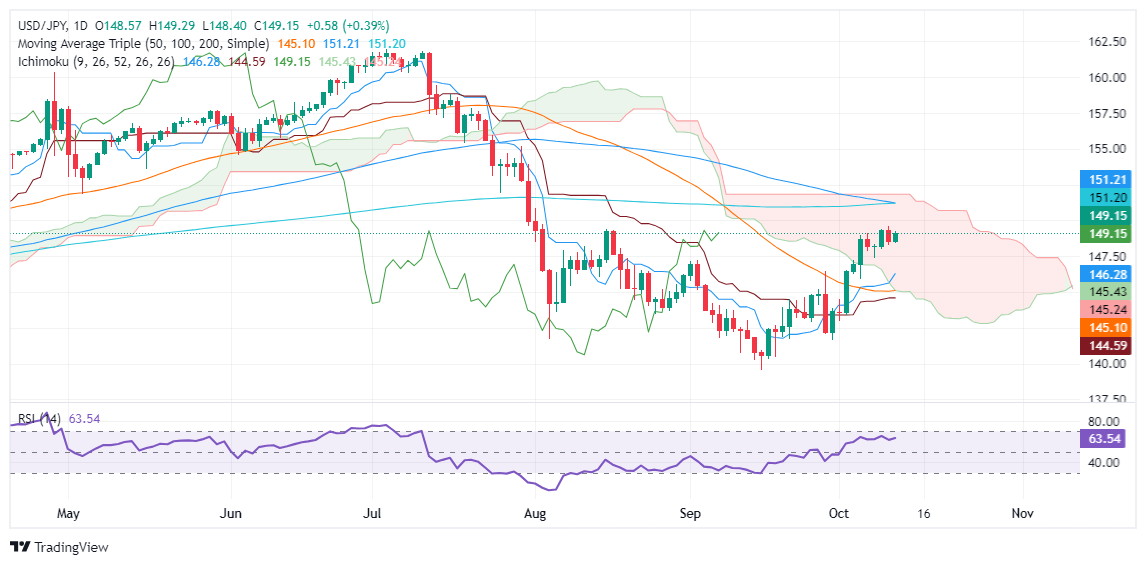1146x565 pixels.
Task: Select the Oct date on time axis
Action: click(x=840, y=515)
